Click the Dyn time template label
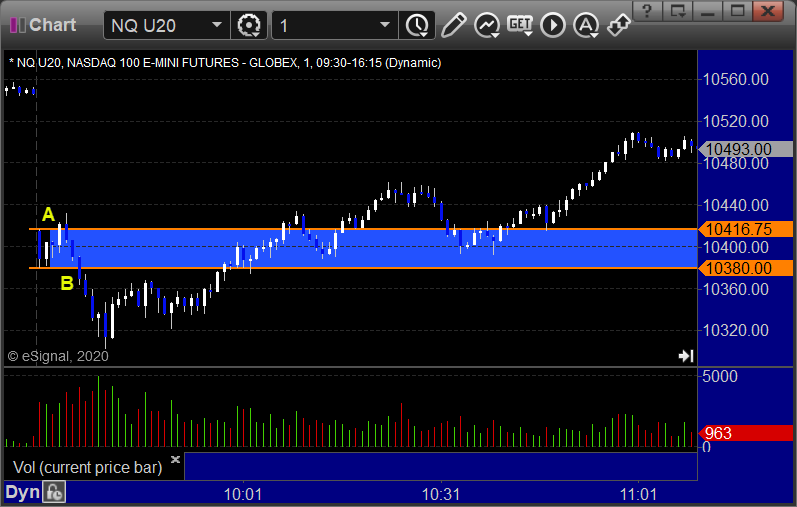797x507 pixels. pyautogui.click(x=22, y=492)
